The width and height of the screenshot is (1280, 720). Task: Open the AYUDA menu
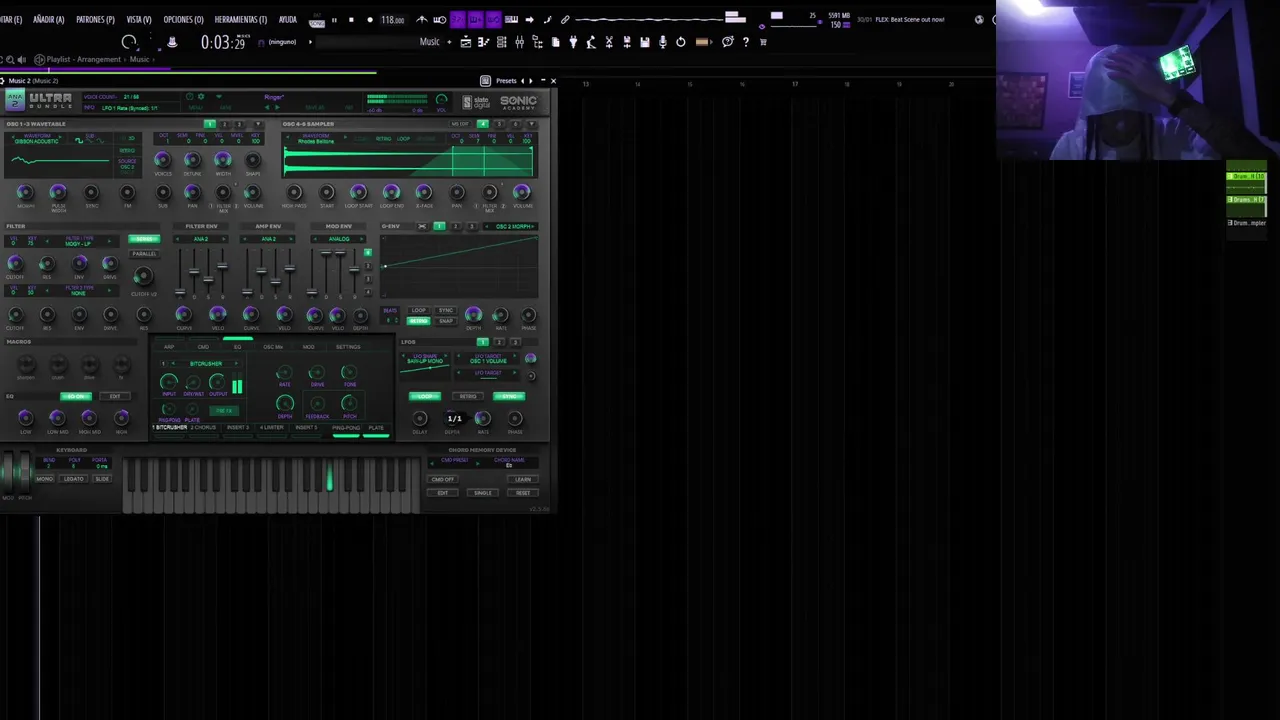(x=288, y=19)
